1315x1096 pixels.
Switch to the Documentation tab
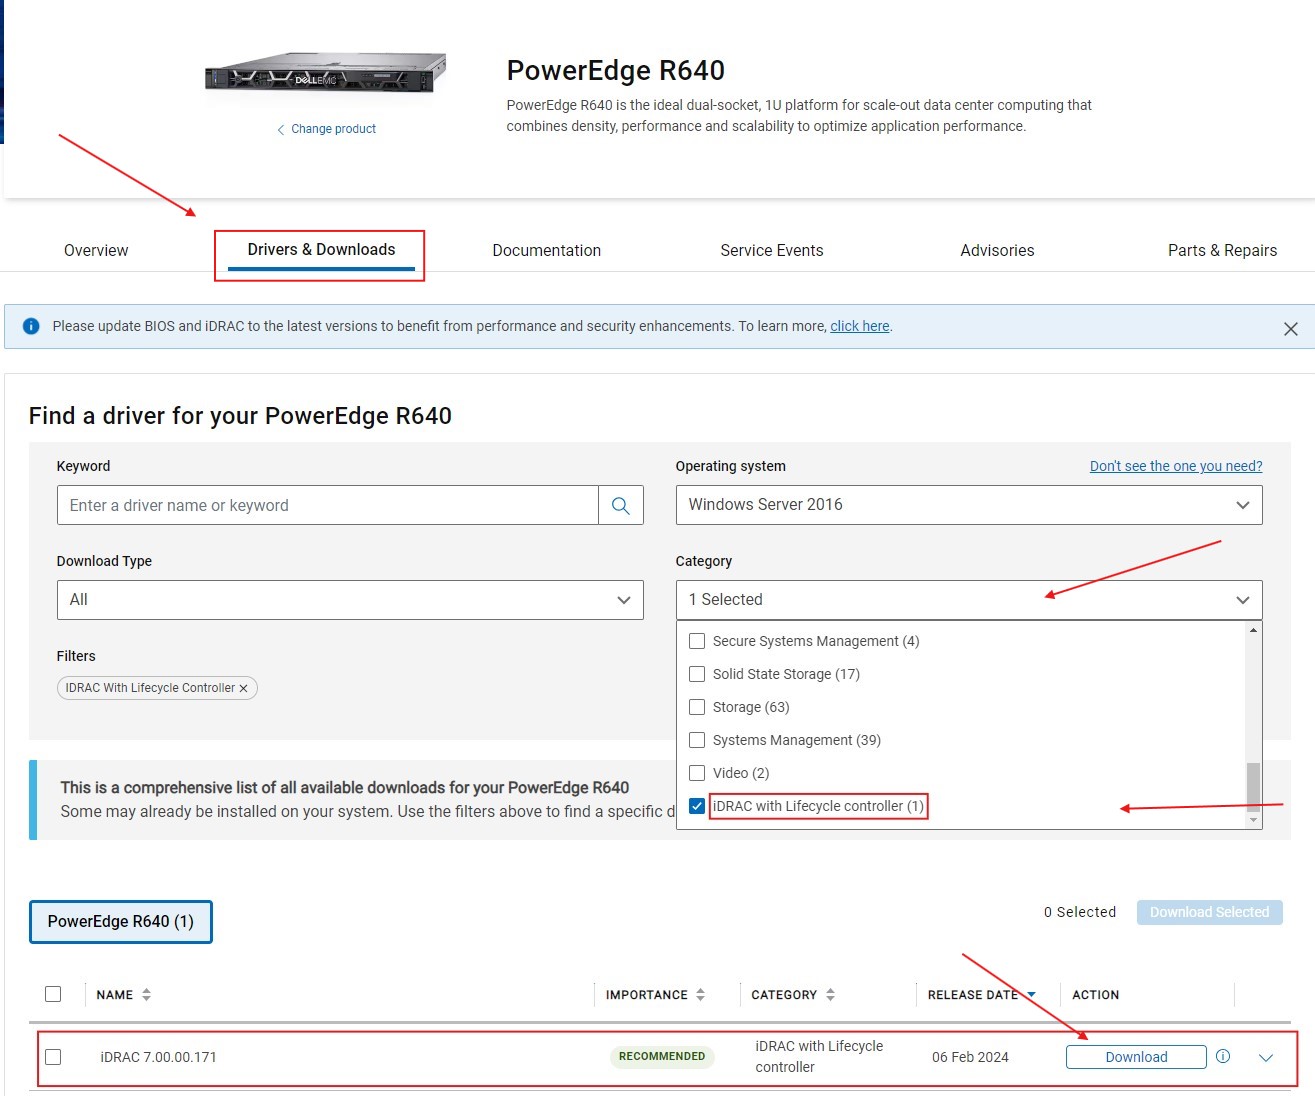click(x=546, y=250)
